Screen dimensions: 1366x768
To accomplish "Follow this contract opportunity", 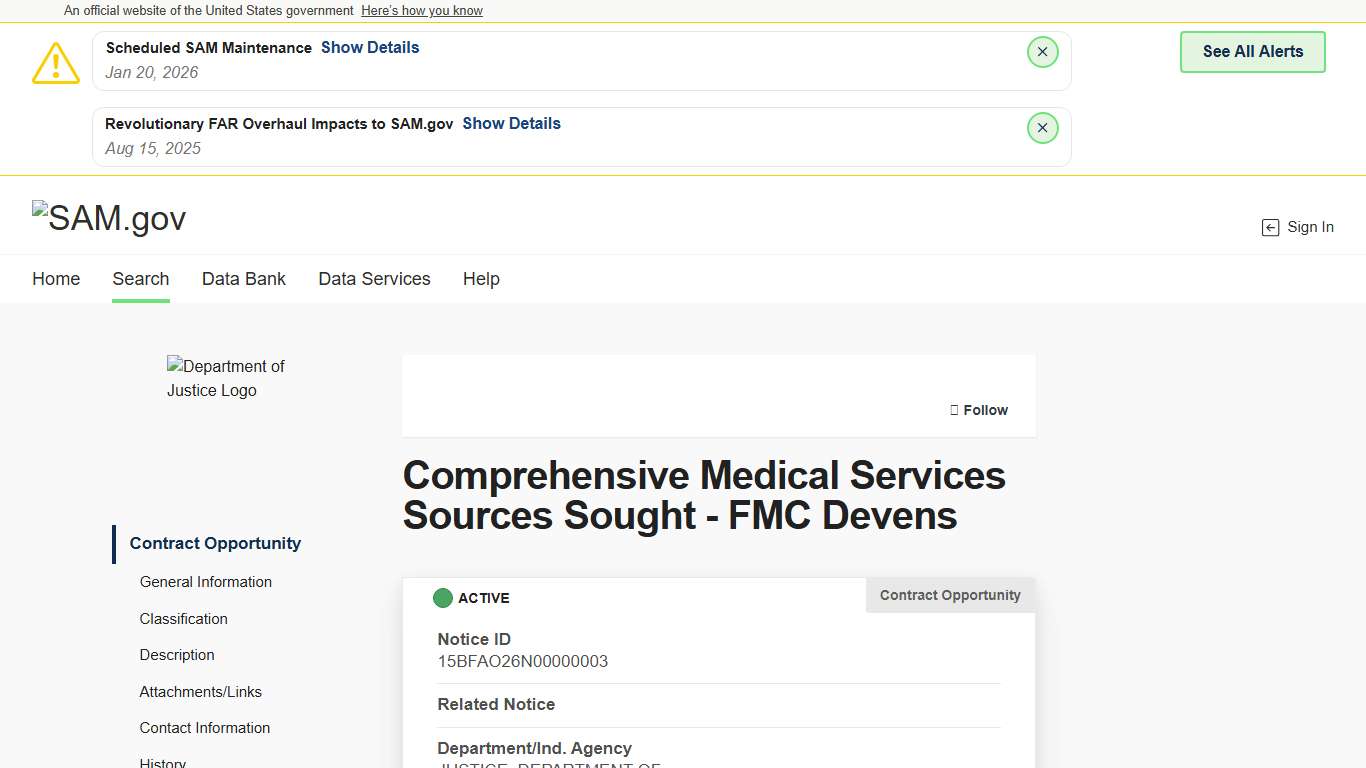I will click(979, 410).
